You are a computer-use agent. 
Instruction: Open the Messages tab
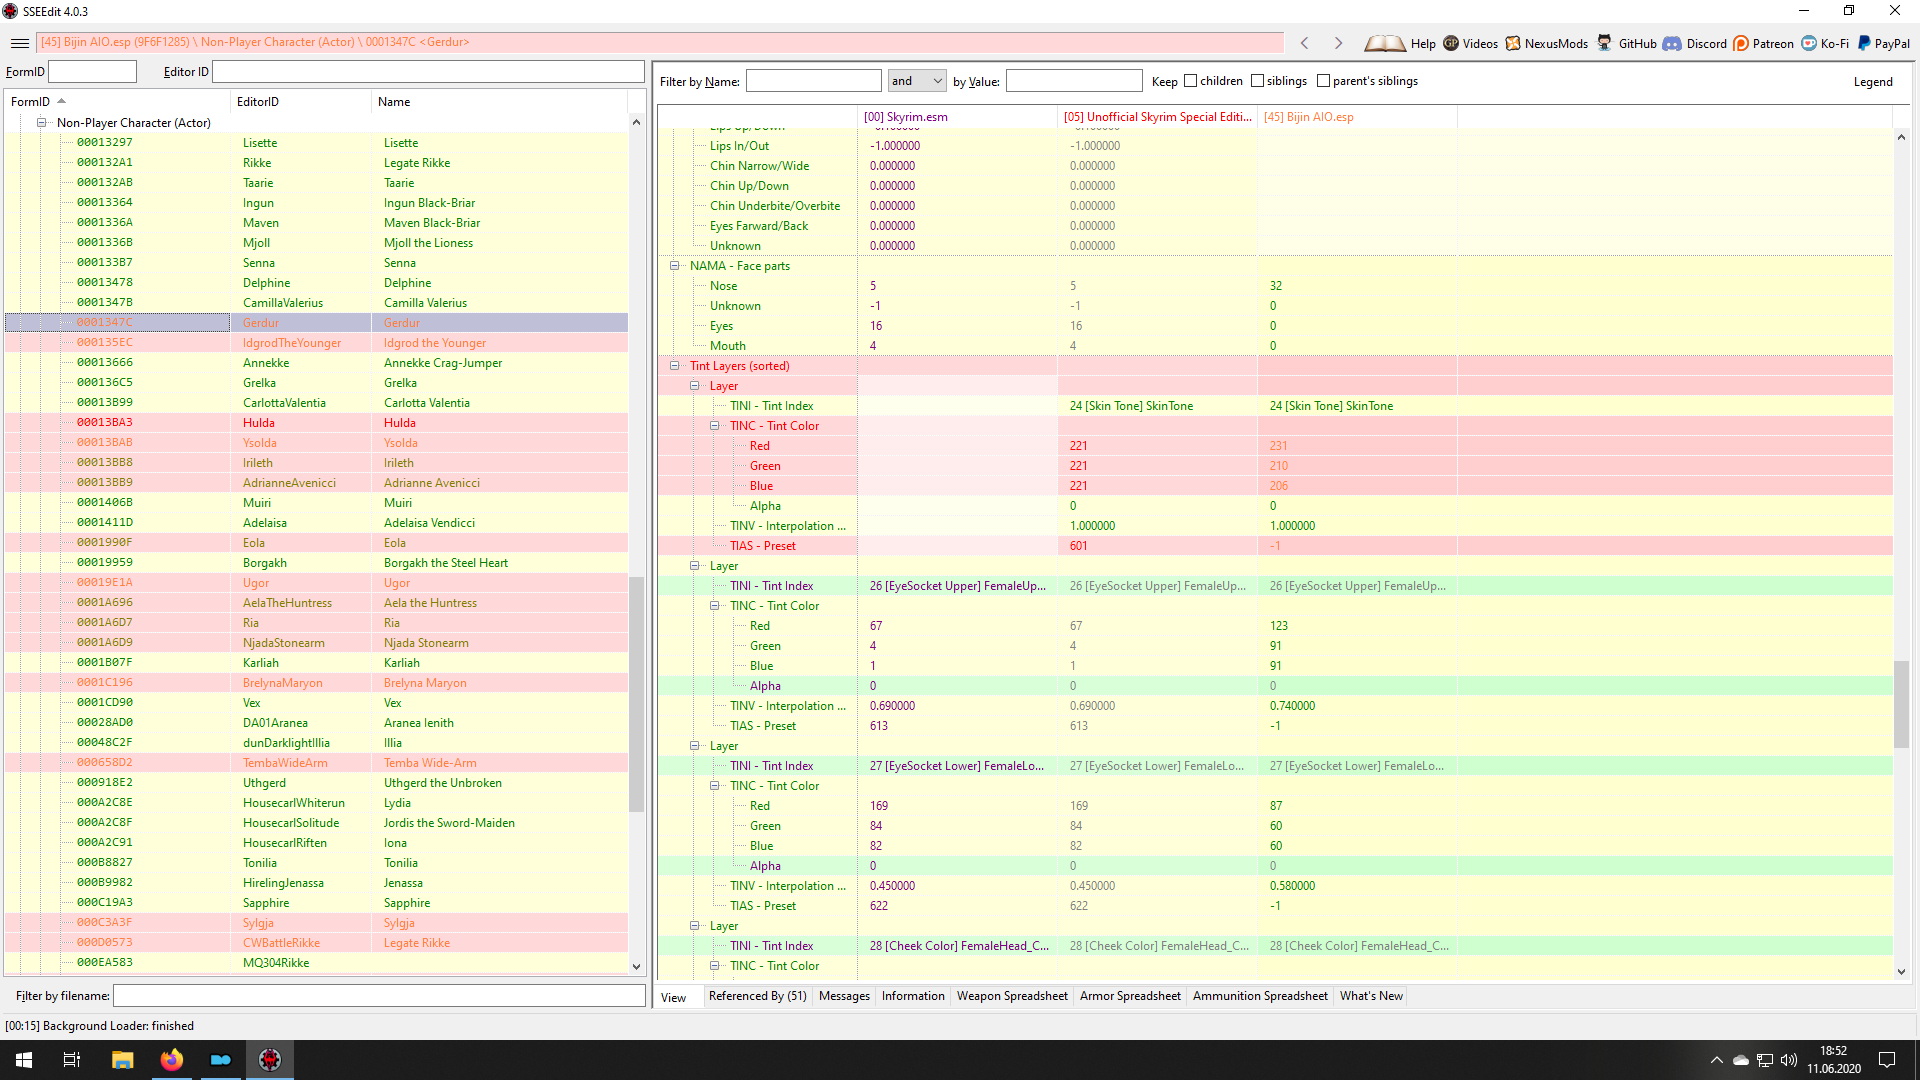[x=844, y=996]
